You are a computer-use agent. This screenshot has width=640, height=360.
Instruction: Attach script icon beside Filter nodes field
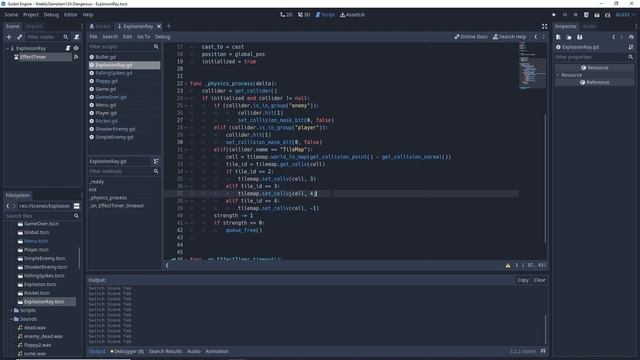tap(76, 37)
